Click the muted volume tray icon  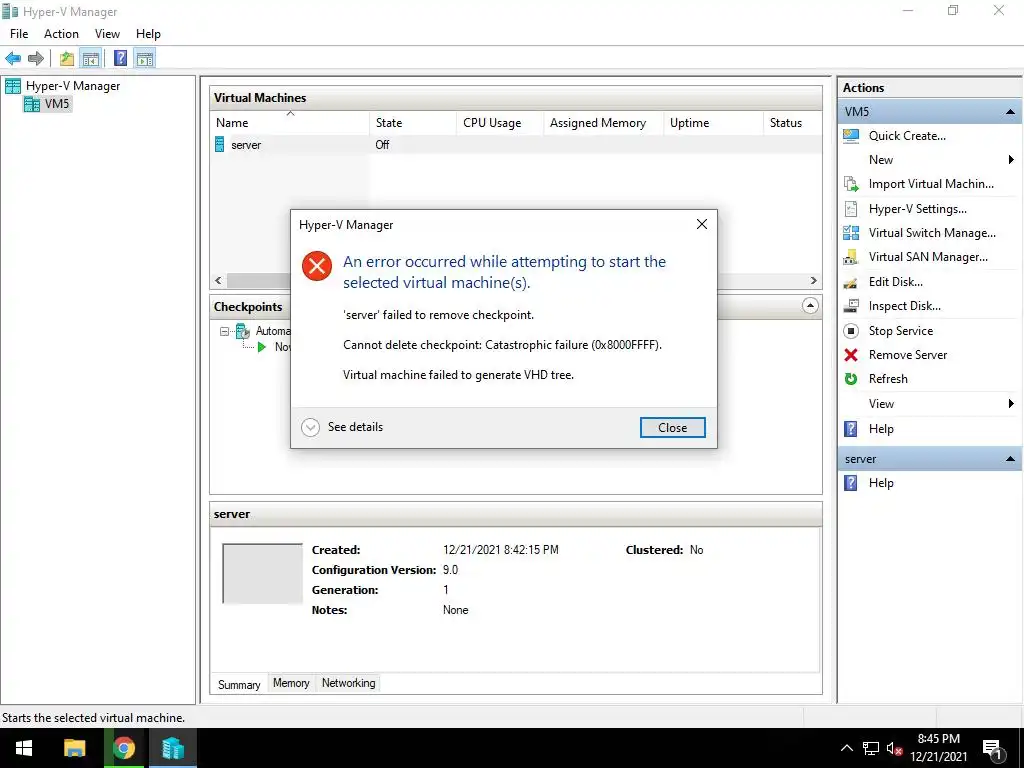click(x=894, y=748)
